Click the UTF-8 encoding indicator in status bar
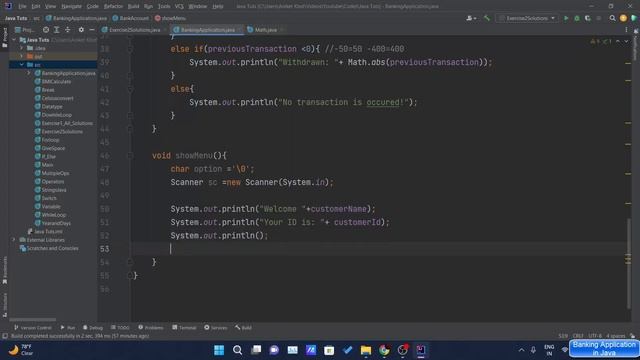Viewport: 640px width, 360px height. click(595, 336)
